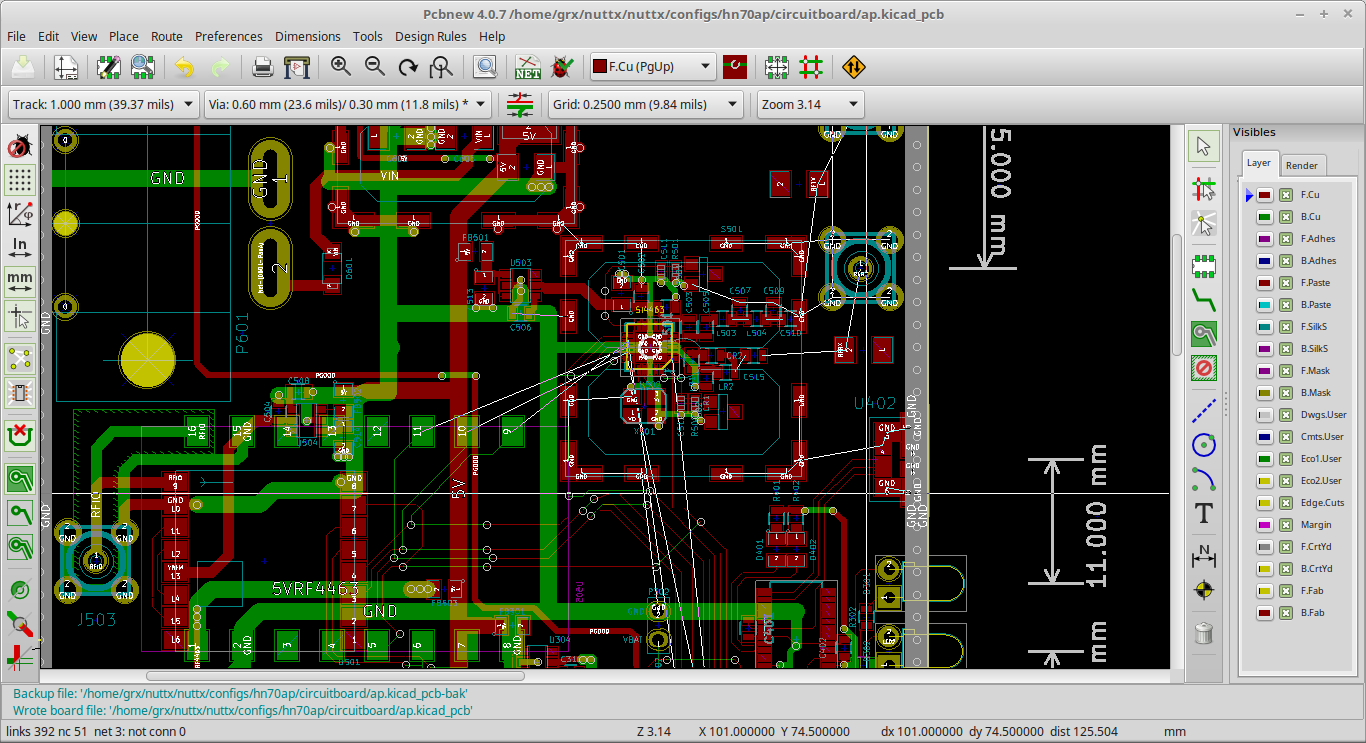This screenshot has width=1366, height=743.
Task: Open the Route menu
Action: tap(167, 36)
